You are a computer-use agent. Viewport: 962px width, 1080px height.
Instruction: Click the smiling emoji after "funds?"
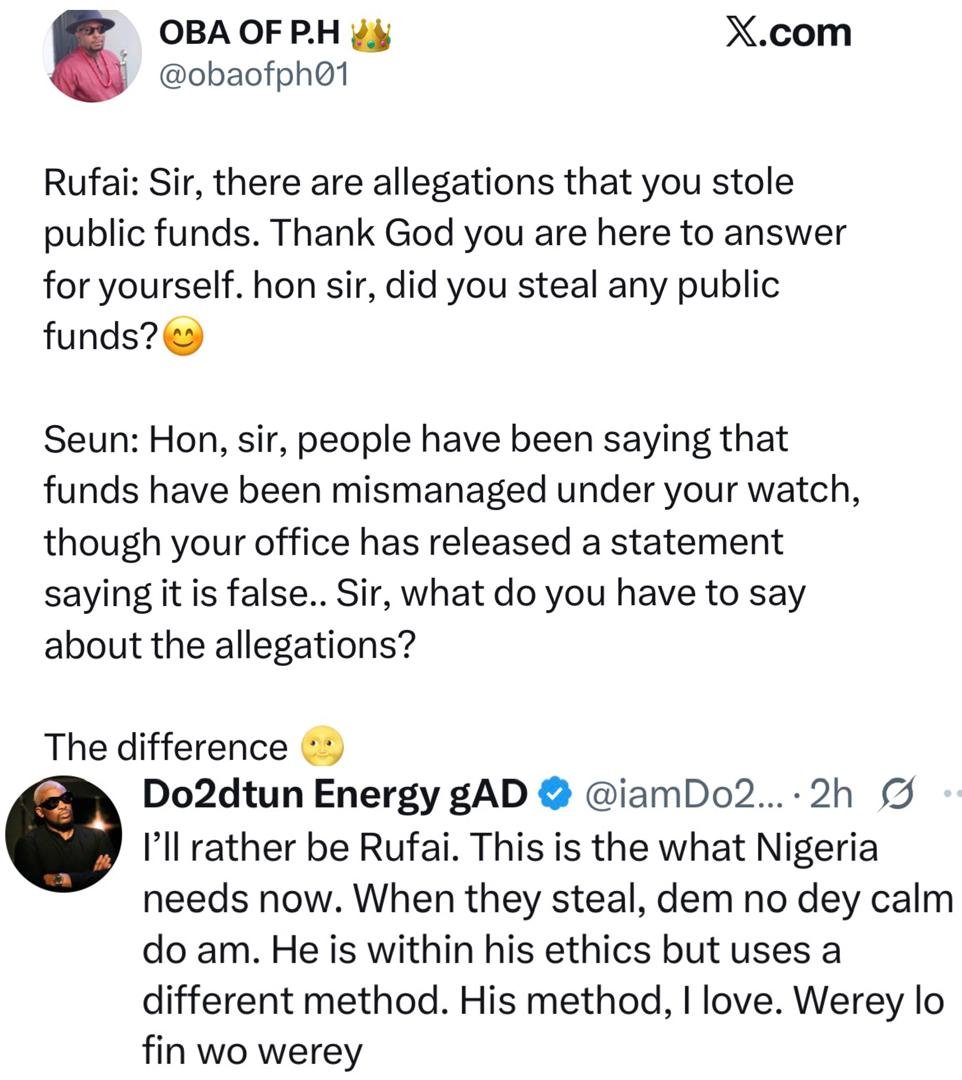[x=182, y=338]
